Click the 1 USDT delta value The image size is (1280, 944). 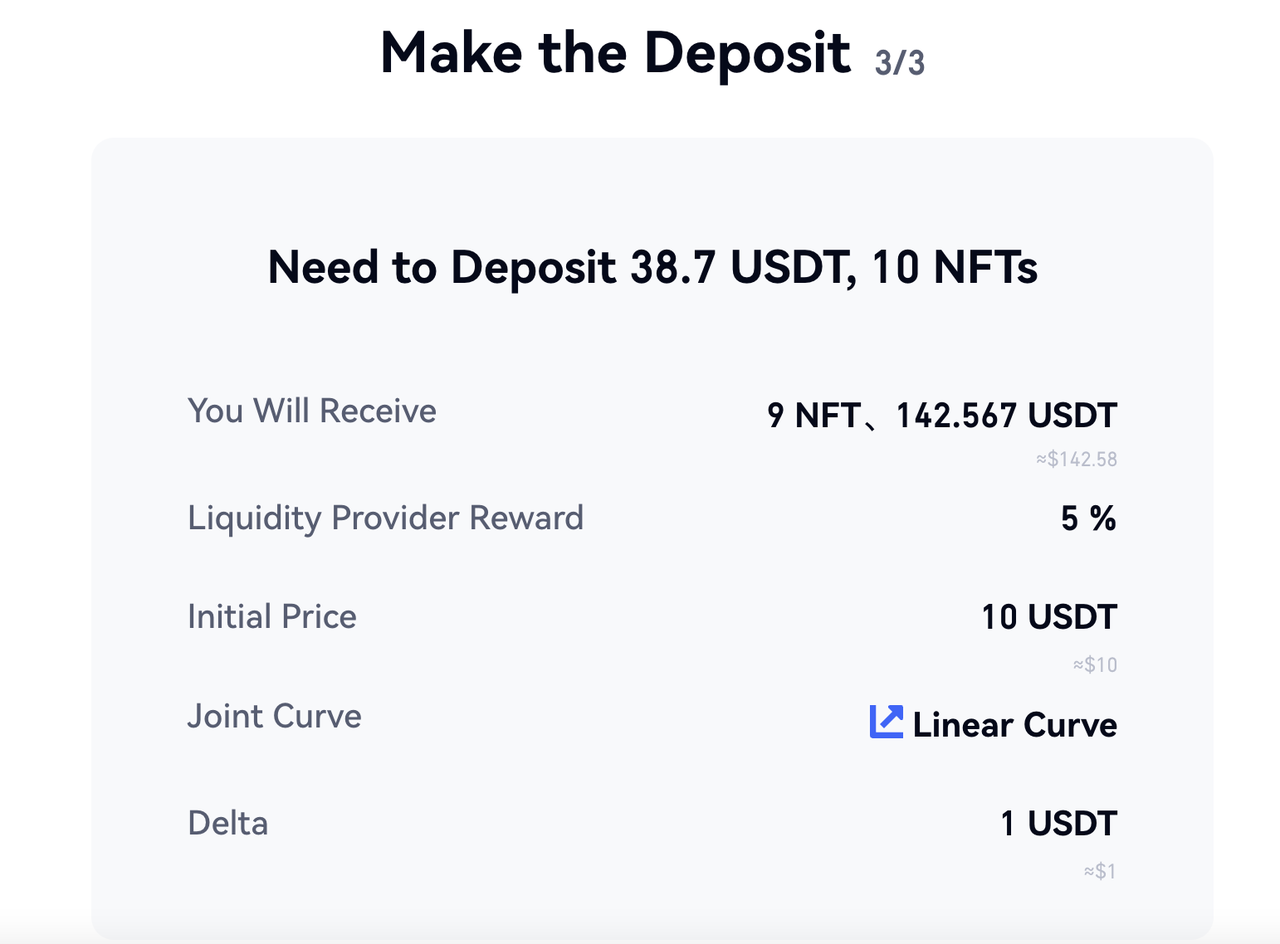(x=1058, y=824)
